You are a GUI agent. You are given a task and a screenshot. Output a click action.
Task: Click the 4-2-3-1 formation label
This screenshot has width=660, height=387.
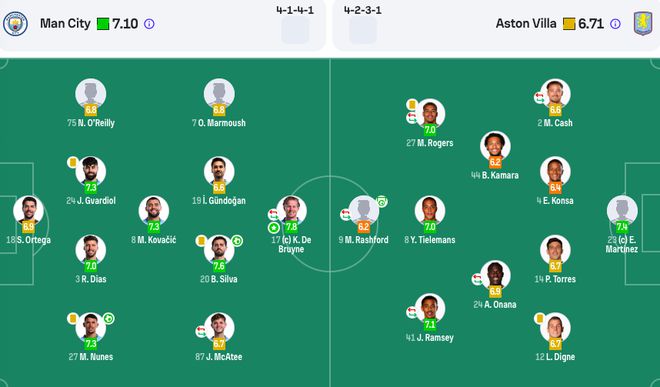coord(362,10)
